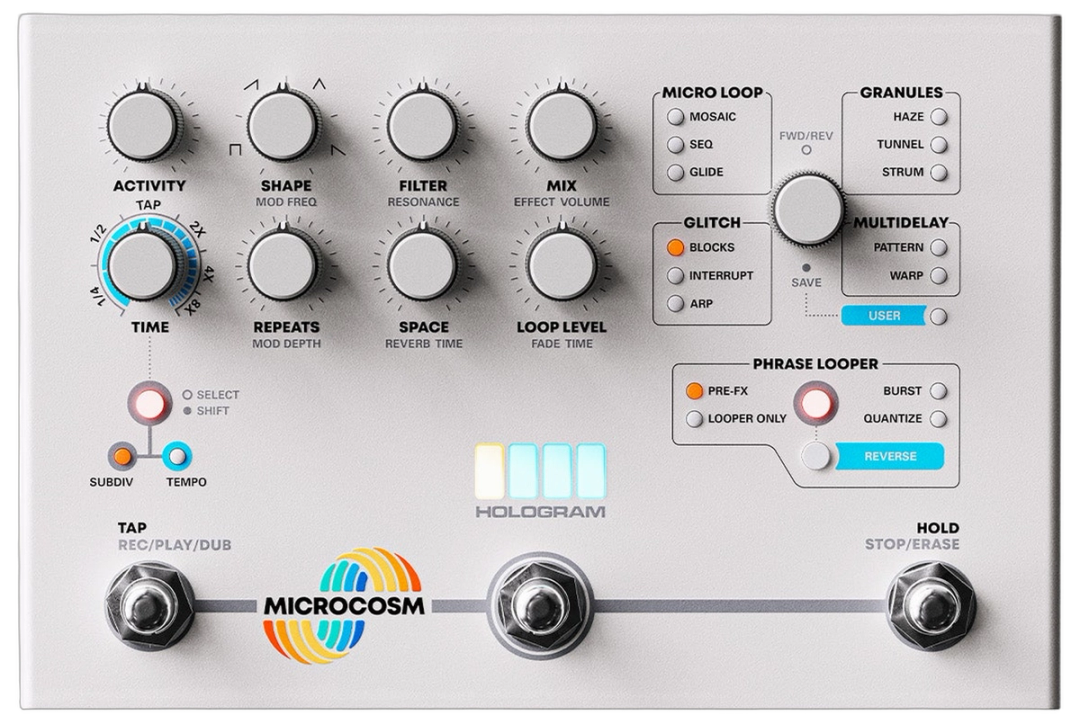The image size is (1080, 724).
Task: Toggle the QUANTIZE looper LED
Action: tap(938, 419)
